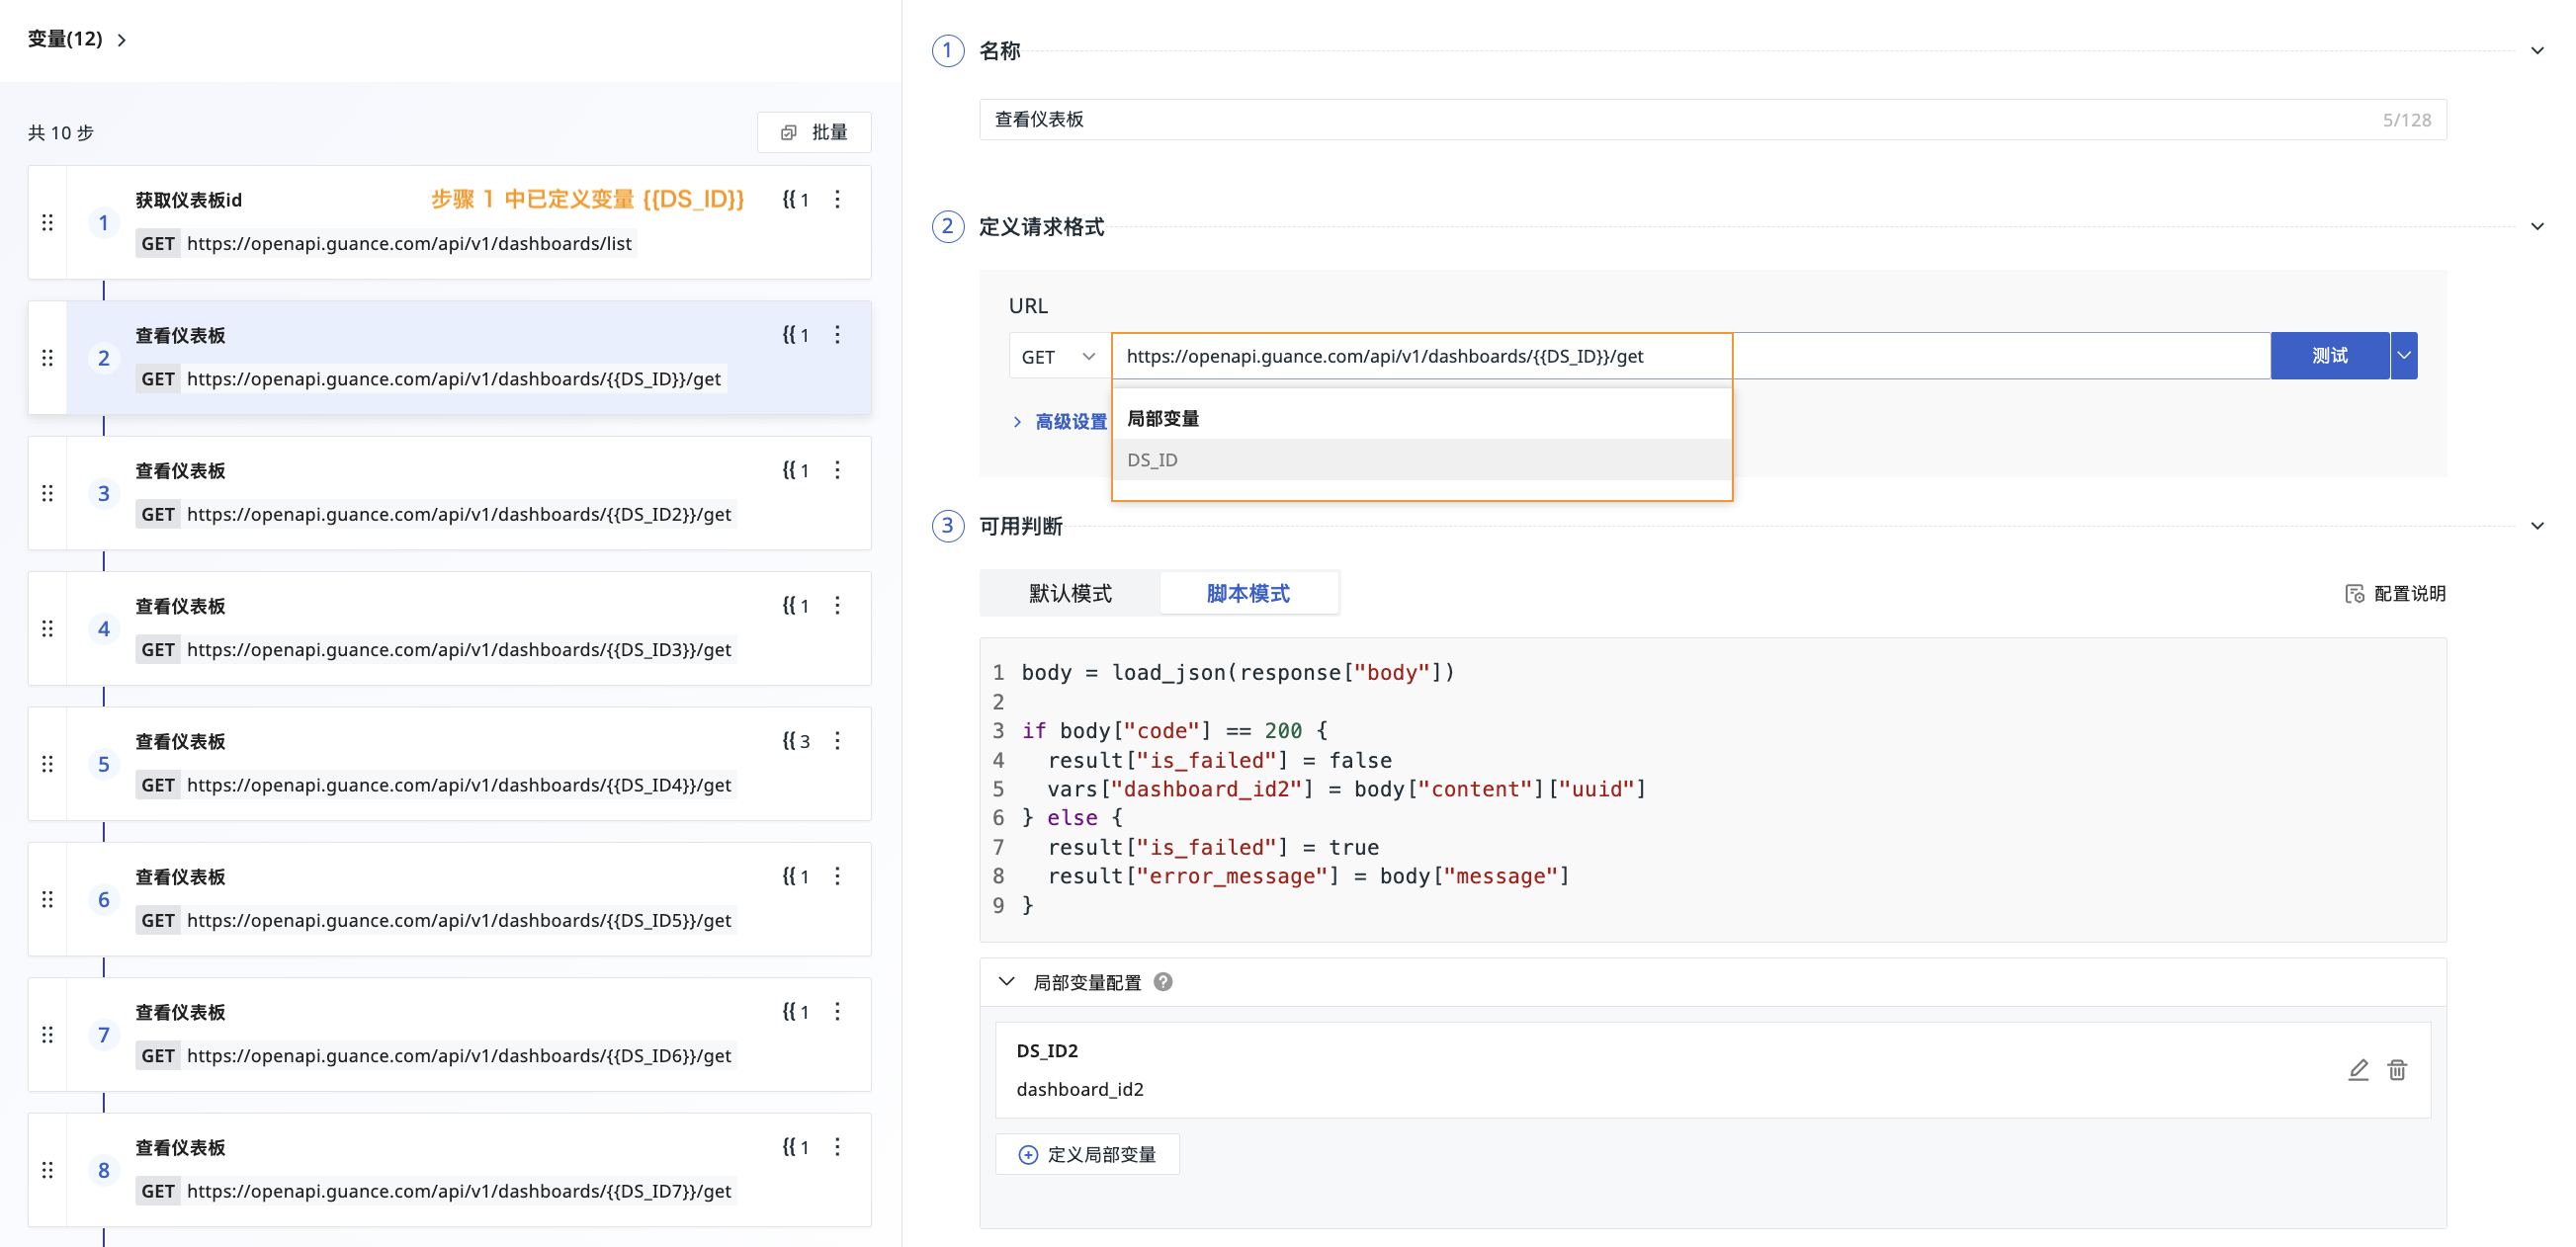The width and height of the screenshot is (2576, 1247).
Task: Delete the DS_ID2 local variable
Action: point(2396,1070)
